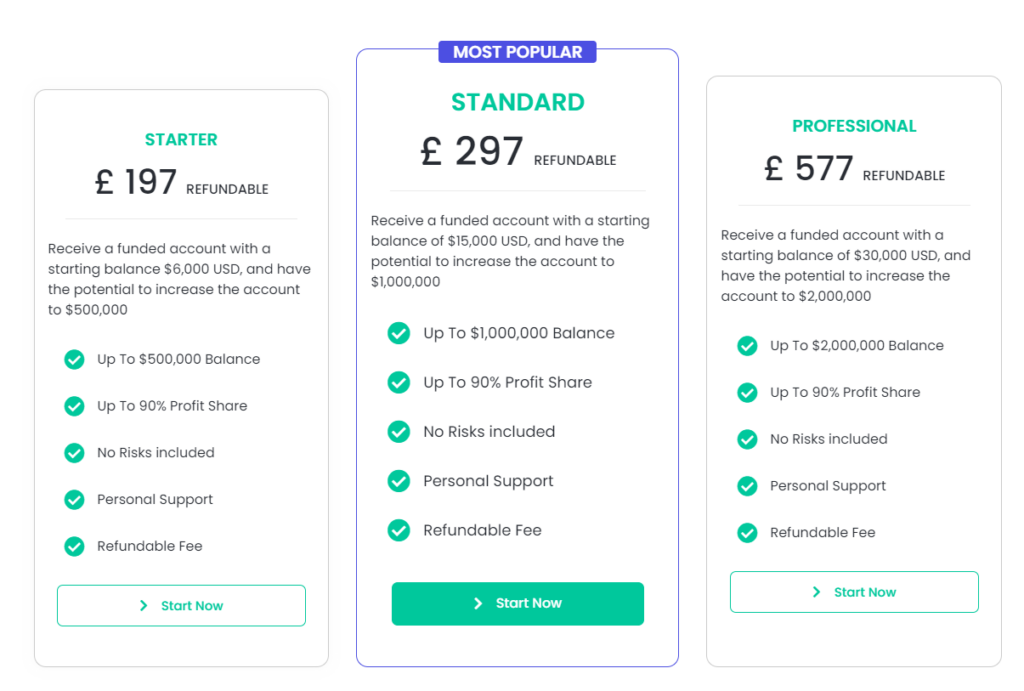Select the STANDARD plan heading
This screenshot has height=691, width=1024.
click(x=517, y=102)
